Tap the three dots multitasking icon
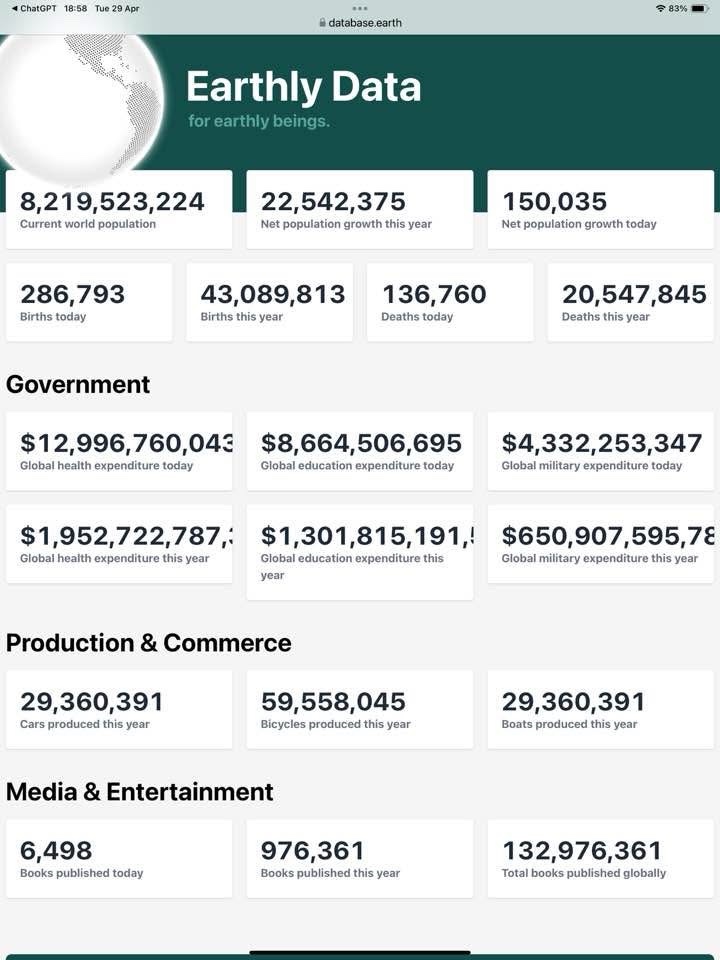Image resolution: width=720 pixels, height=960 pixels. (360, 8)
